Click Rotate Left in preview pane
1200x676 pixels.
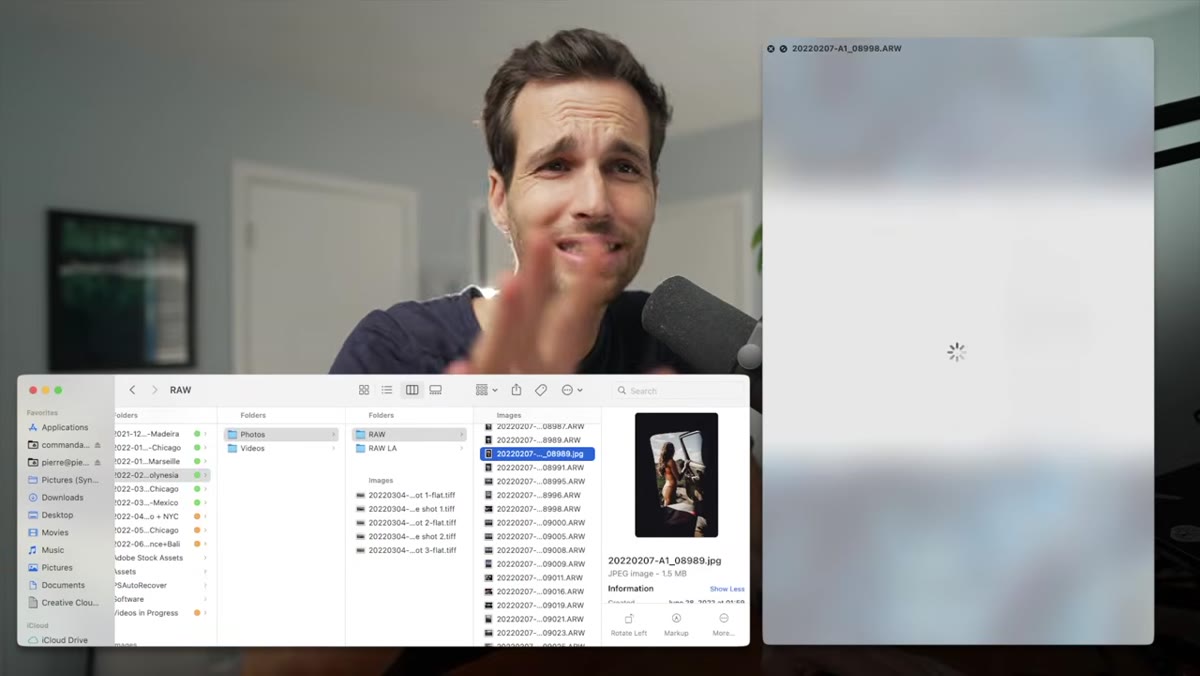628,625
